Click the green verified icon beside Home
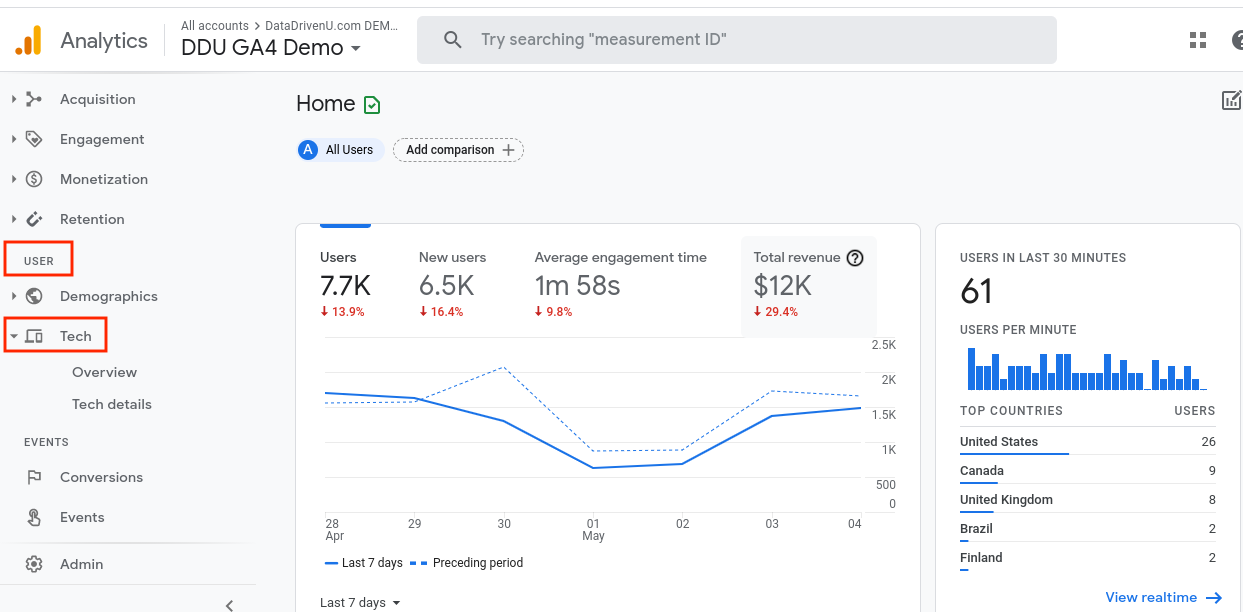 click(372, 105)
